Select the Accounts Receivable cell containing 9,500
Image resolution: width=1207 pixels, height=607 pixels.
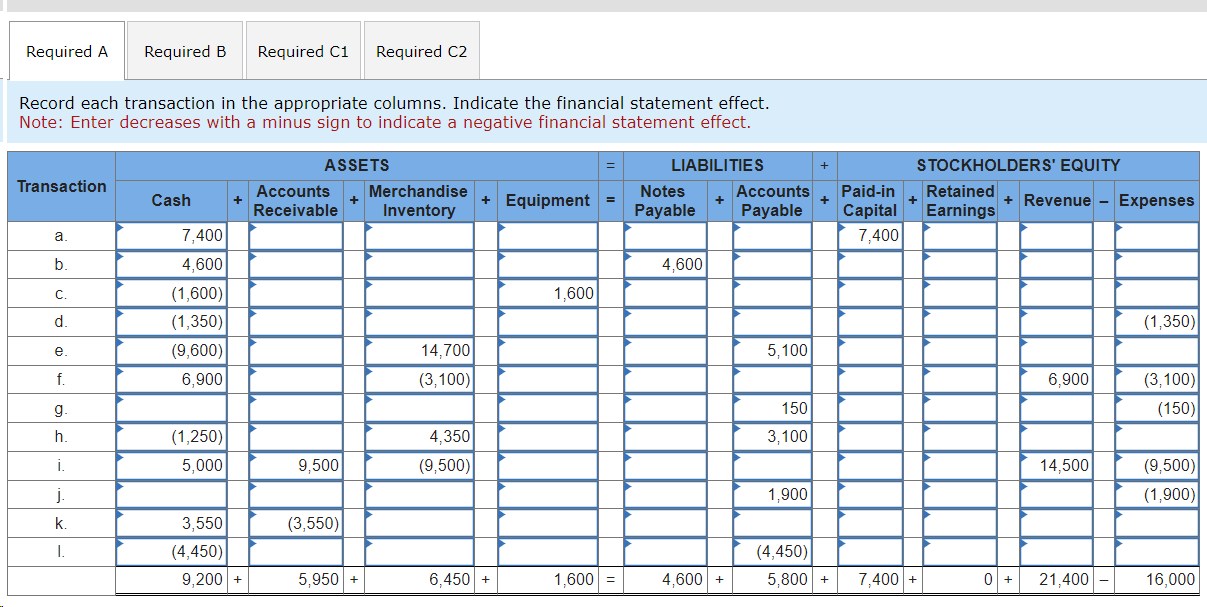point(295,465)
